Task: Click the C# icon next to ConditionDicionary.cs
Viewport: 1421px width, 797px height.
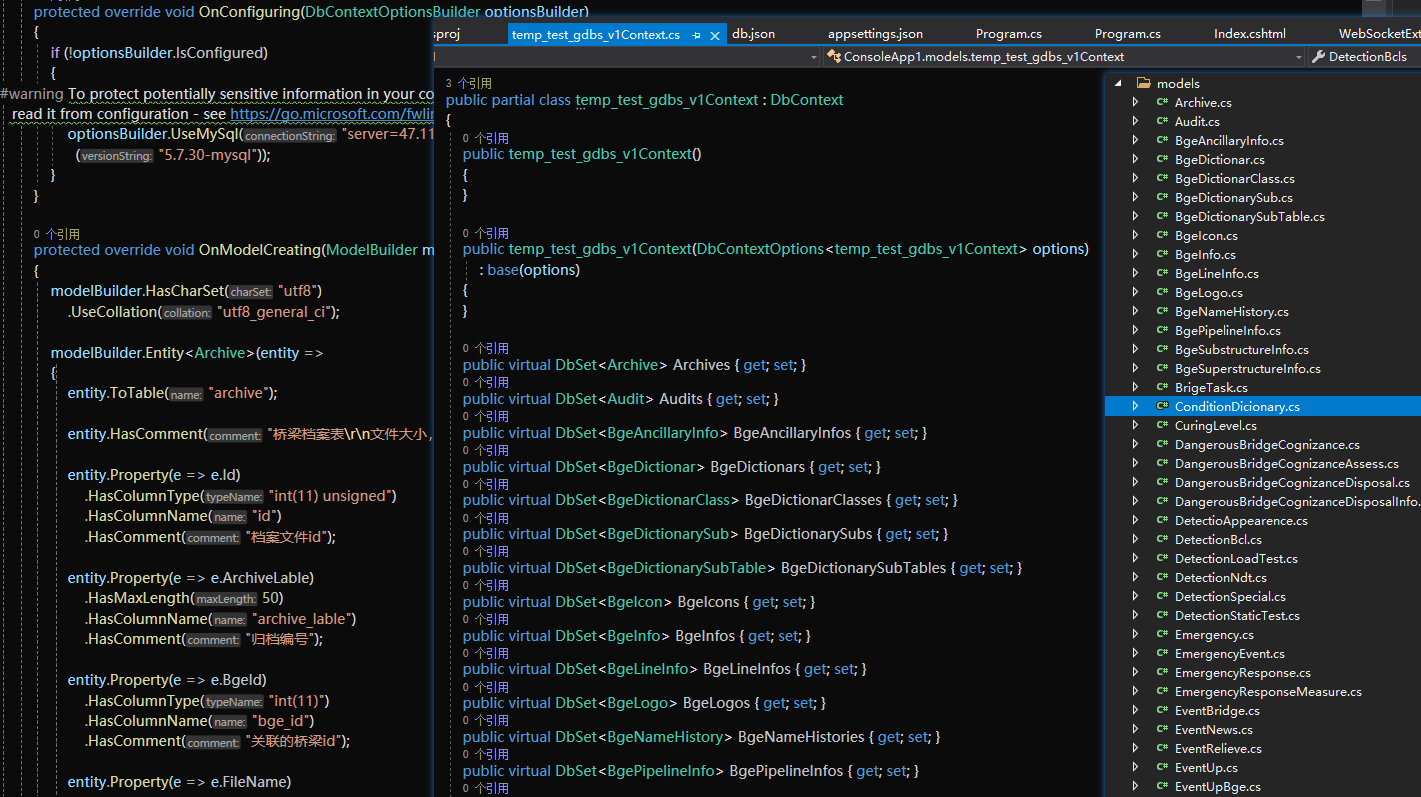Action: pyautogui.click(x=1161, y=407)
